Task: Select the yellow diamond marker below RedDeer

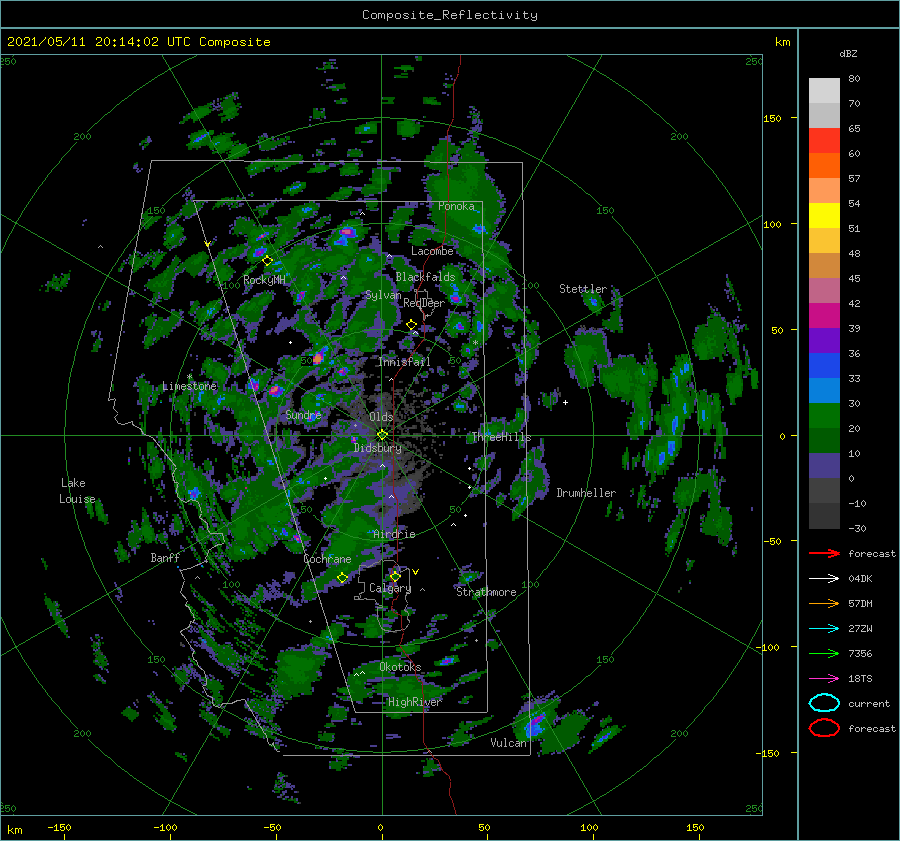Action: click(x=412, y=325)
